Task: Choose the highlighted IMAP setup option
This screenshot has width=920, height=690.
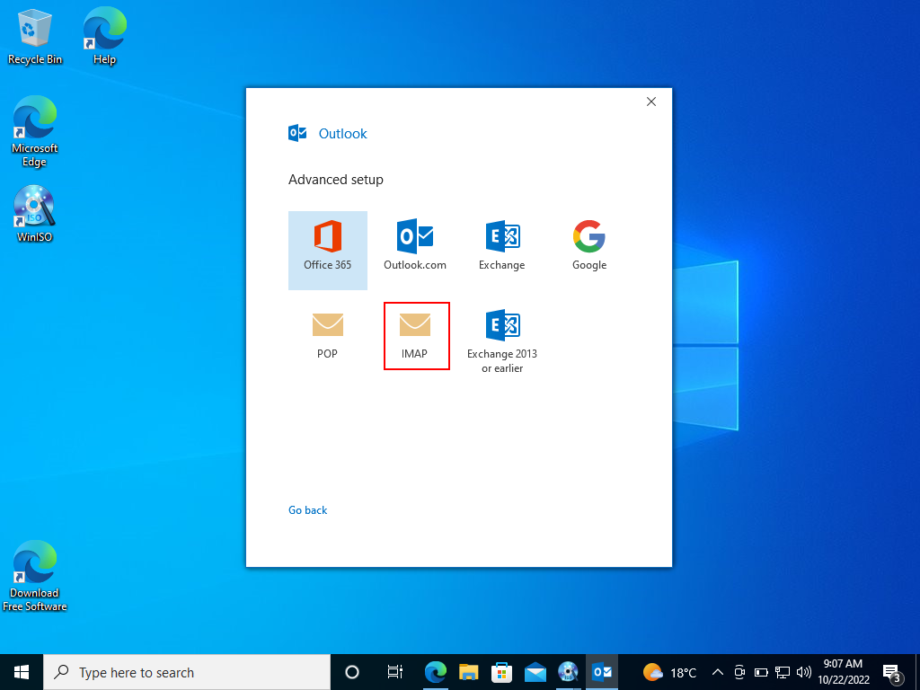Action: pyautogui.click(x=416, y=335)
